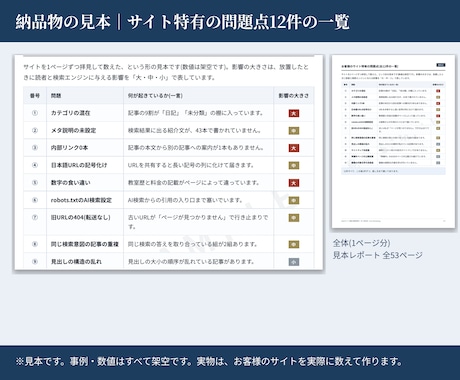Screen dimensions: 460x380
Task: Click the 中 badge in メタ説明の未設定 row
Action: 294,131
